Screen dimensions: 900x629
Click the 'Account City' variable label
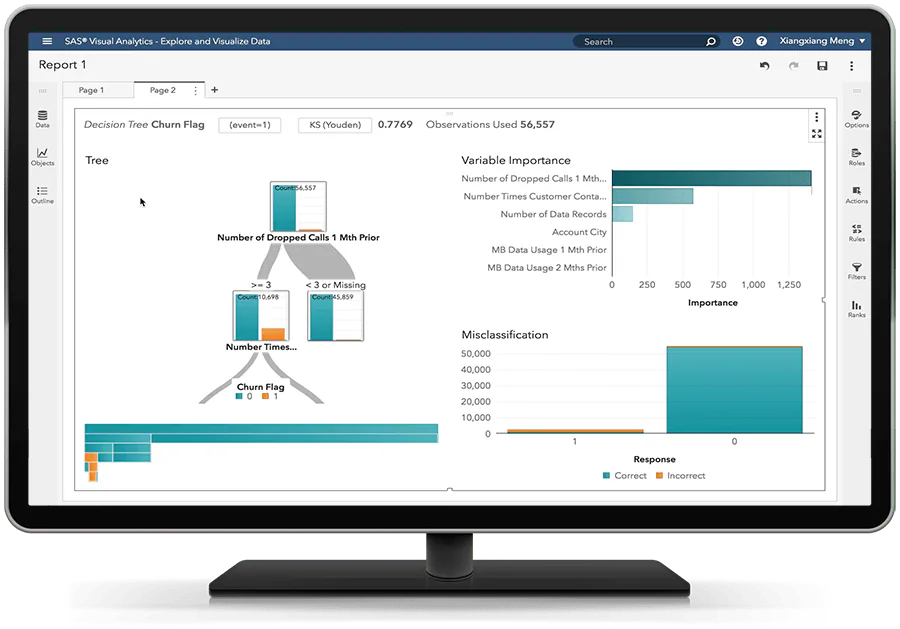tap(579, 232)
